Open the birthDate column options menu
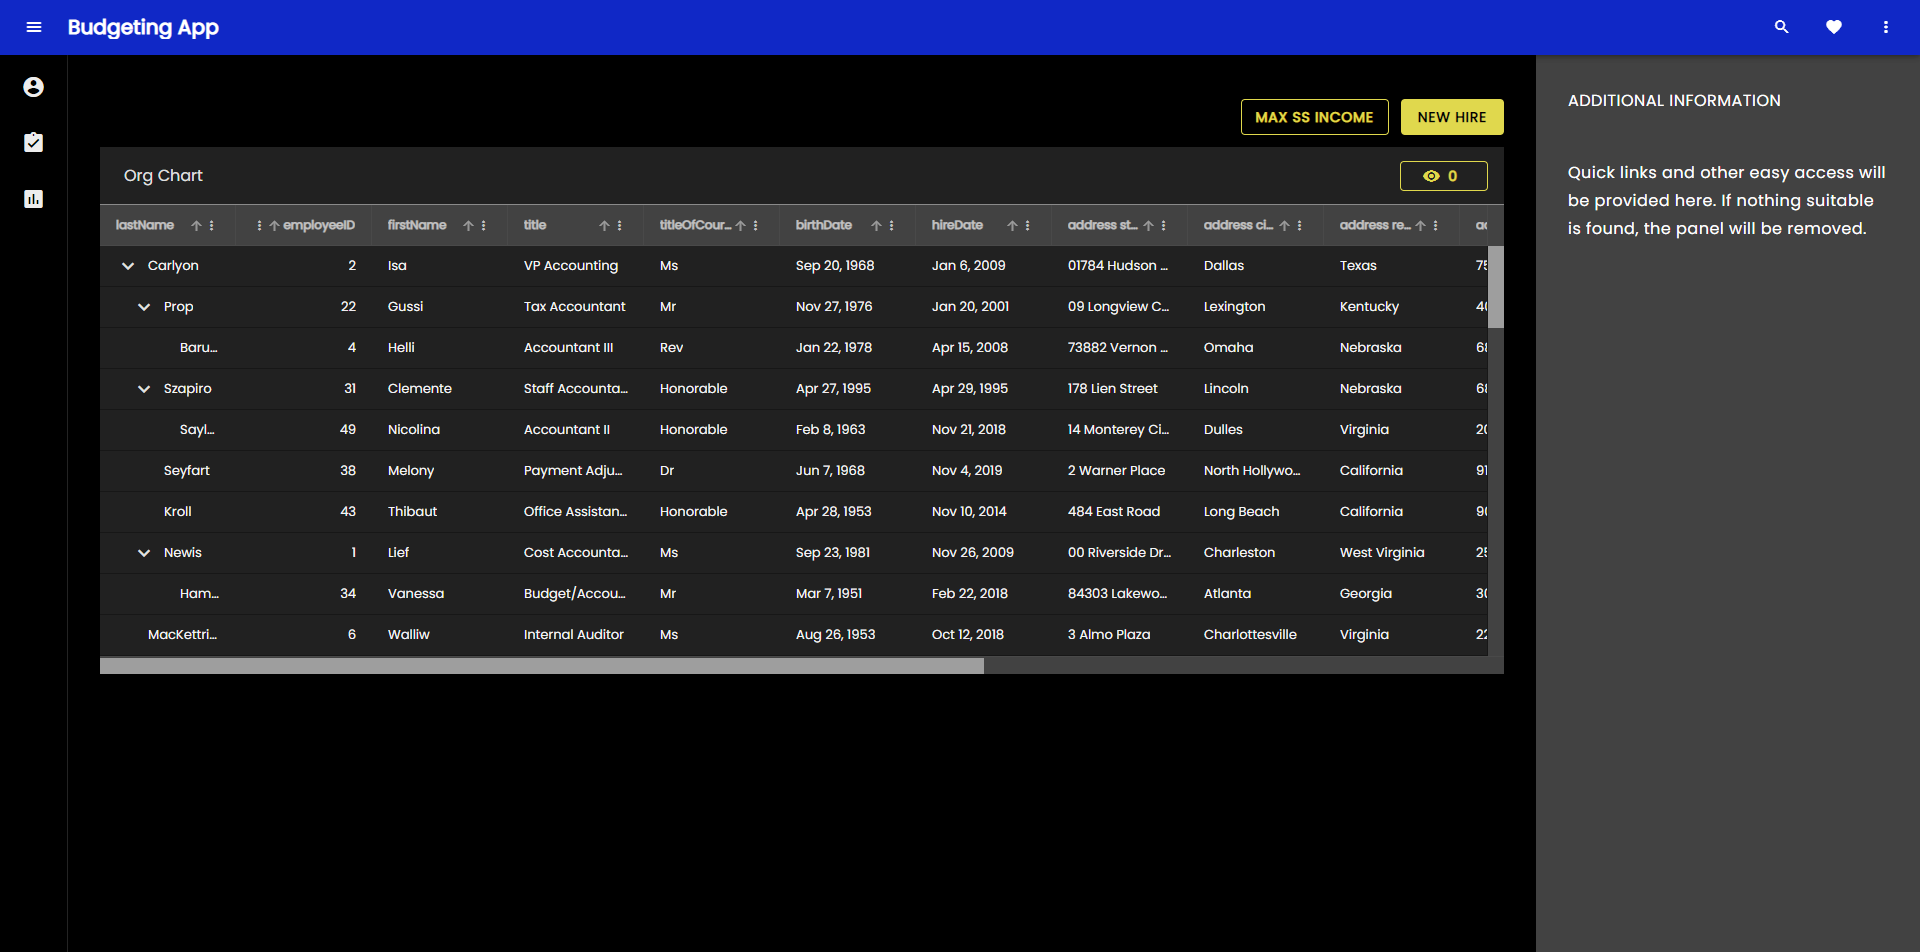 [x=892, y=226]
